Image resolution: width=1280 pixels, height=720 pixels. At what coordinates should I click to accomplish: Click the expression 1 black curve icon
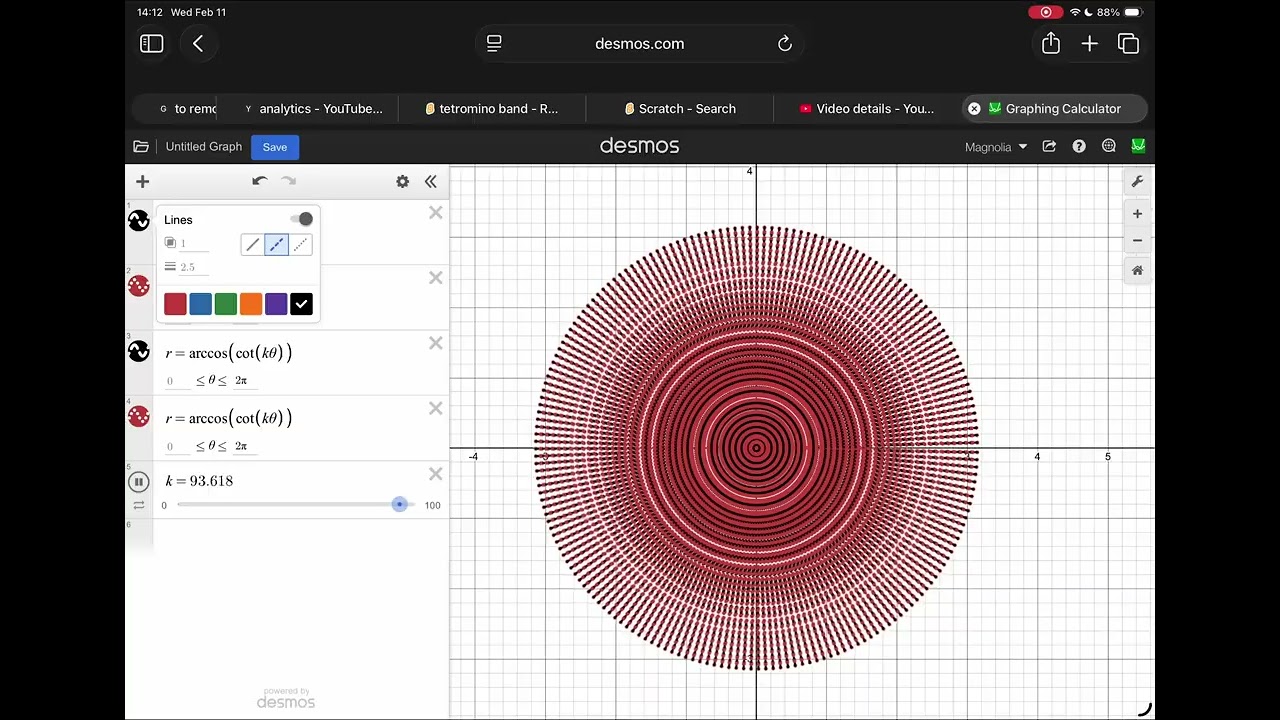click(139, 221)
